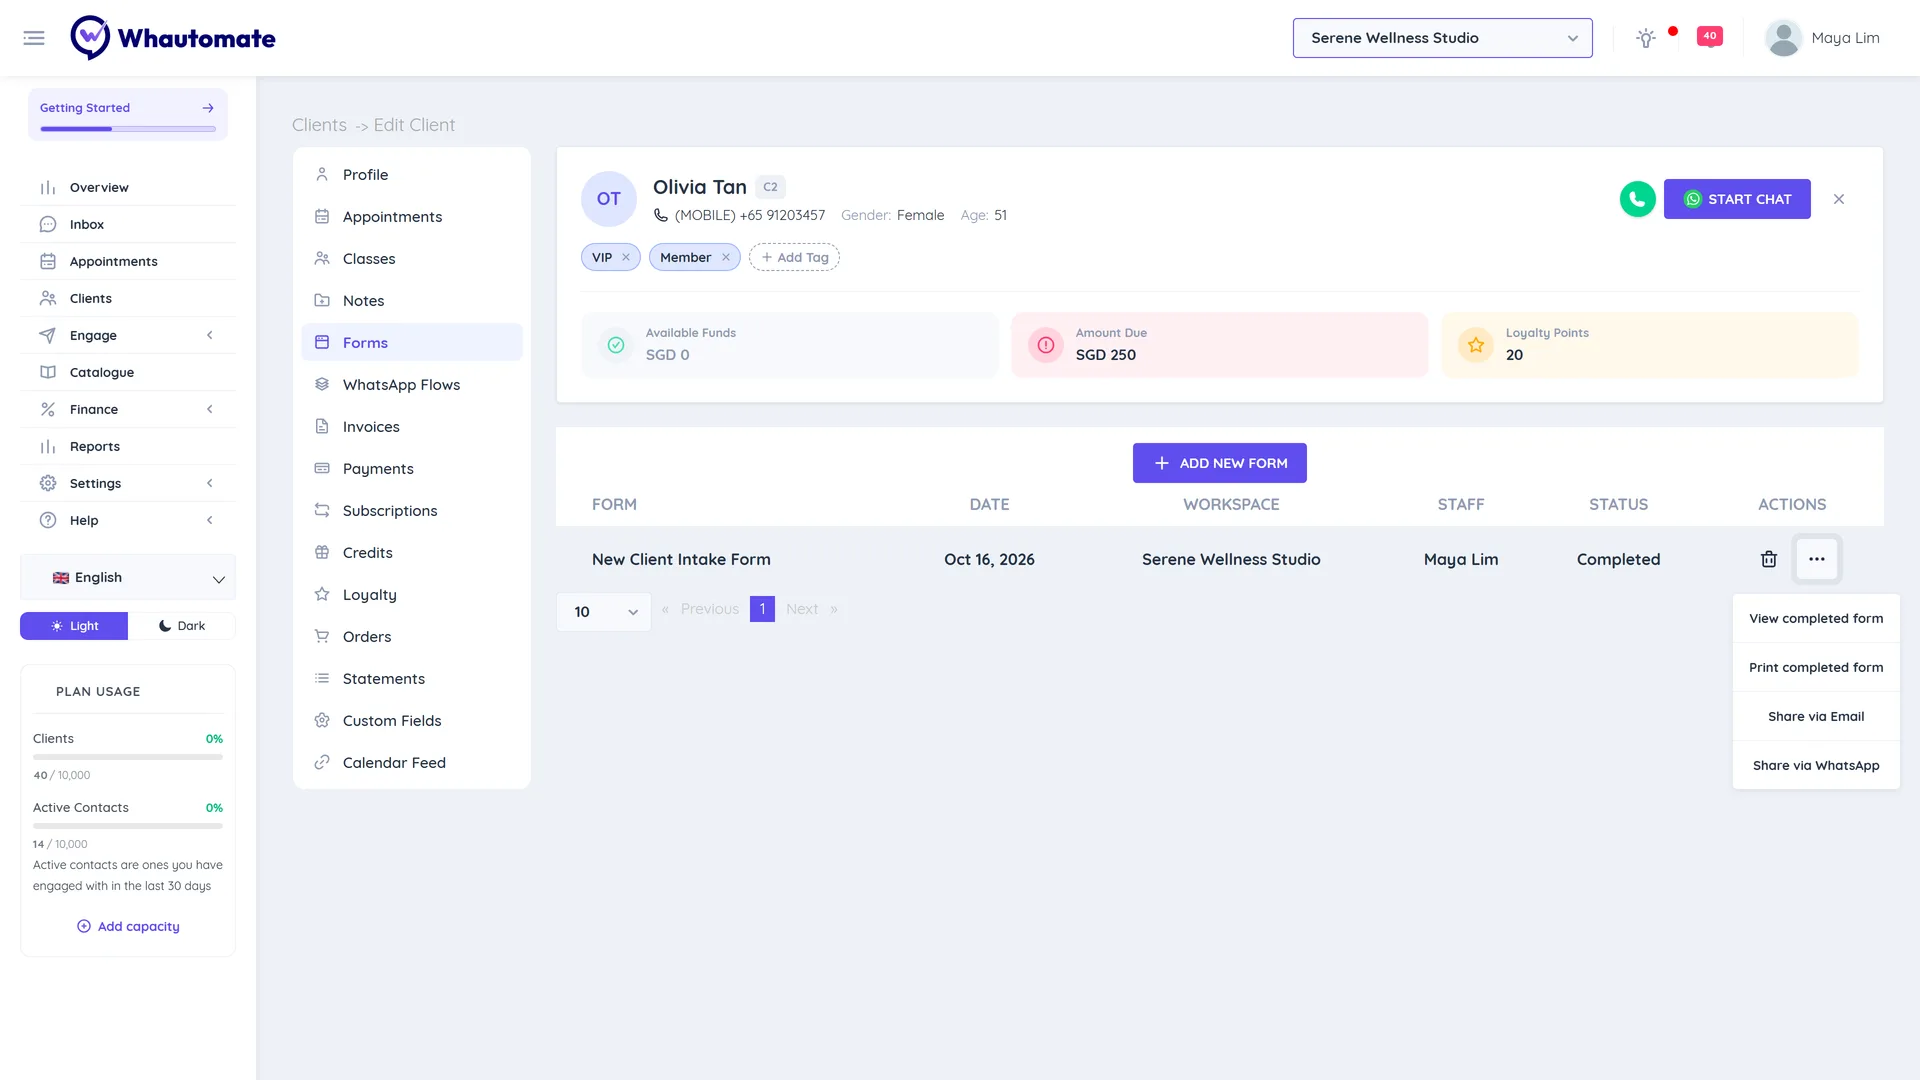
Task: Click the lightbulb tips icon
Action: tap(1645, 38)
